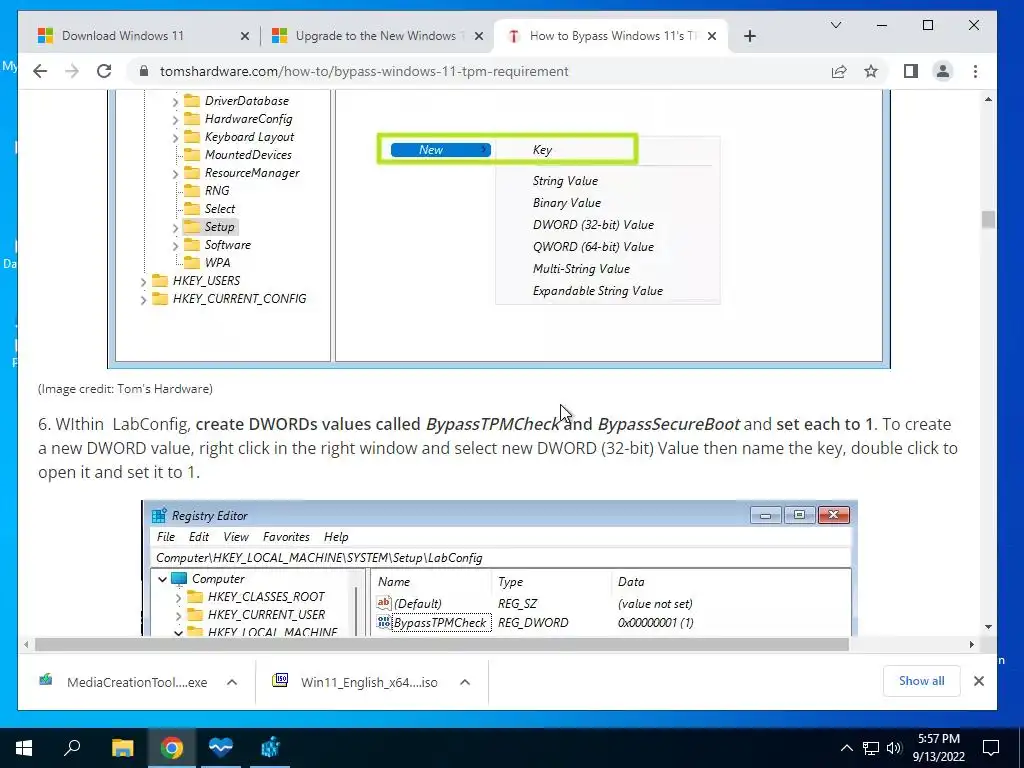View site security lock information
The image size is (1024, 768).
(144, 71)
